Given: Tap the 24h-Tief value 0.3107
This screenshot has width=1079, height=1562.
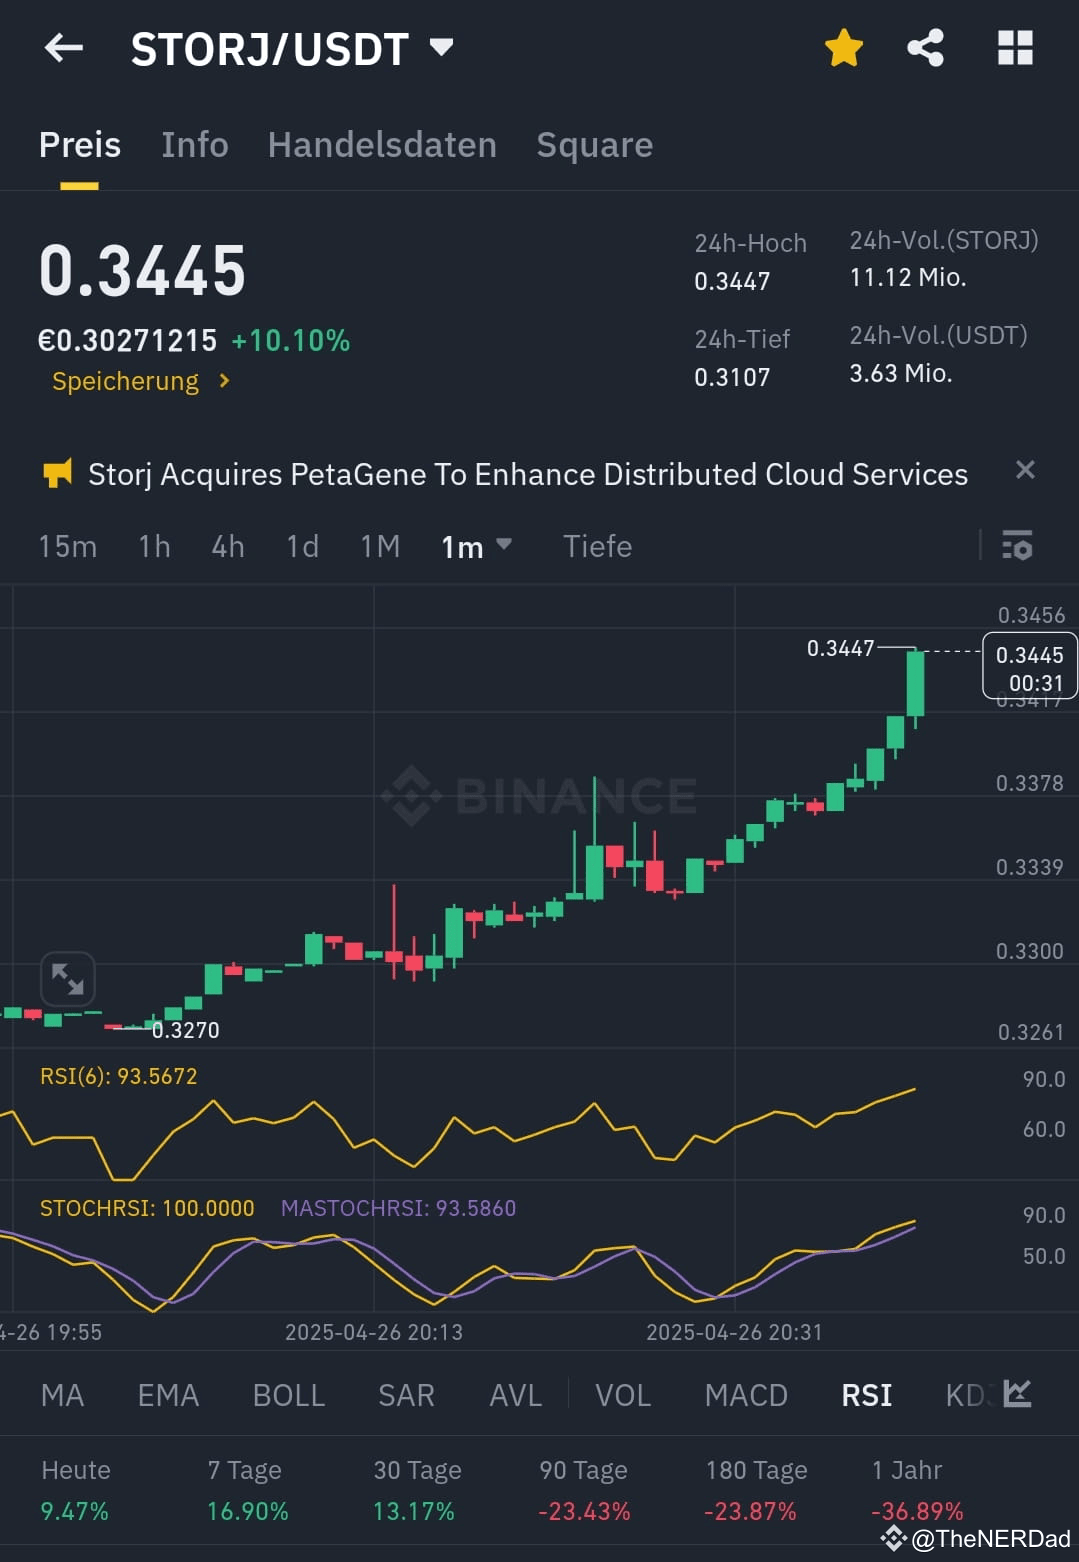Looking at the screenshot, I should coord(732,377).
